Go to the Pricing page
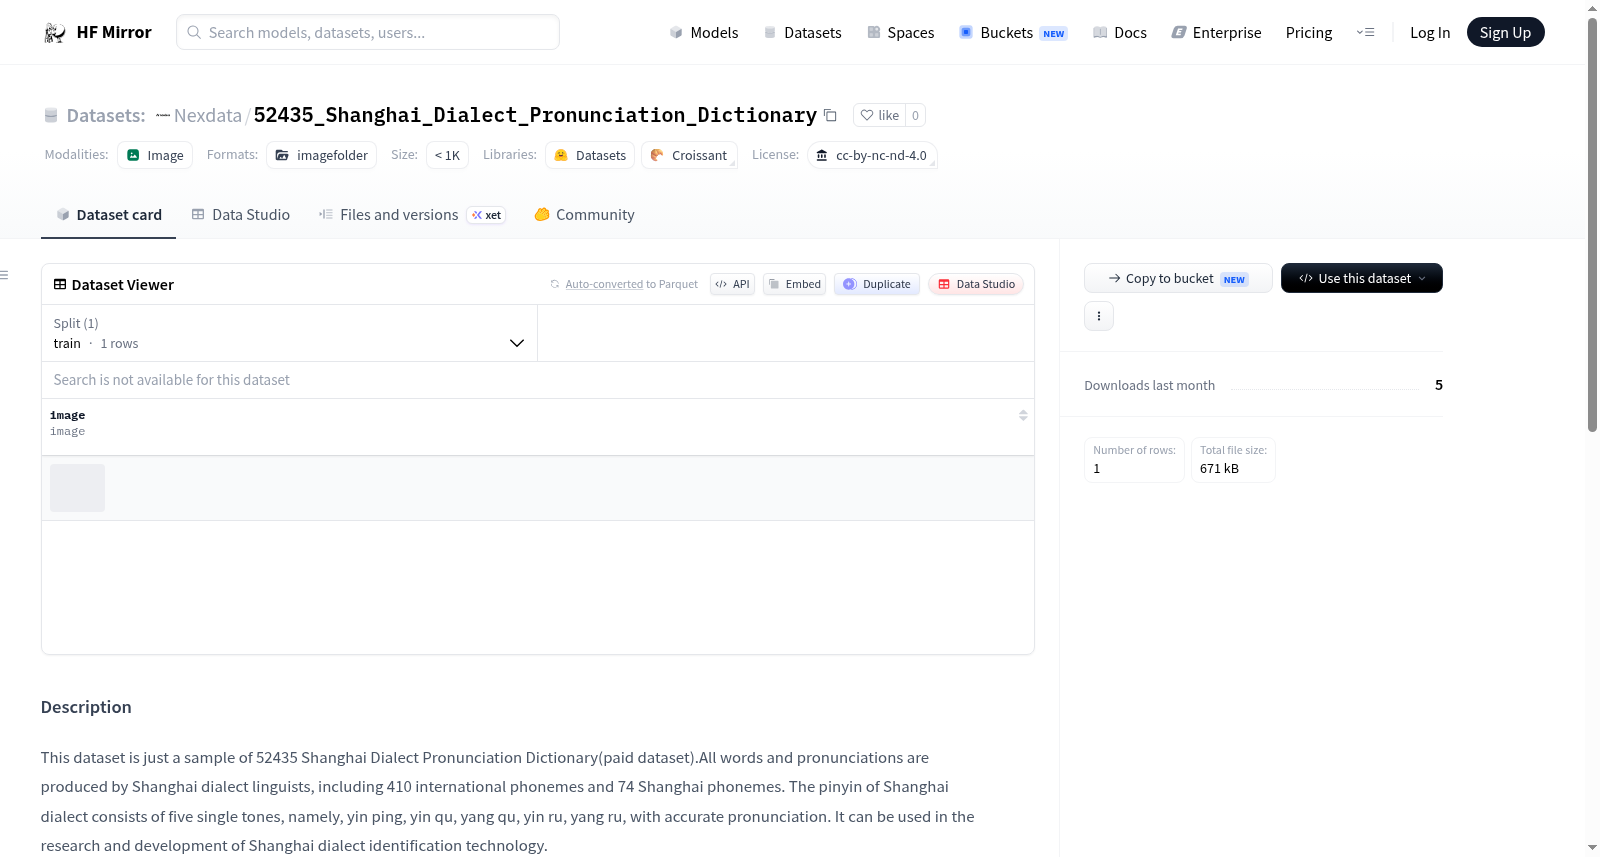Viewport: 1600px width, 857px height. [1309, 32]
